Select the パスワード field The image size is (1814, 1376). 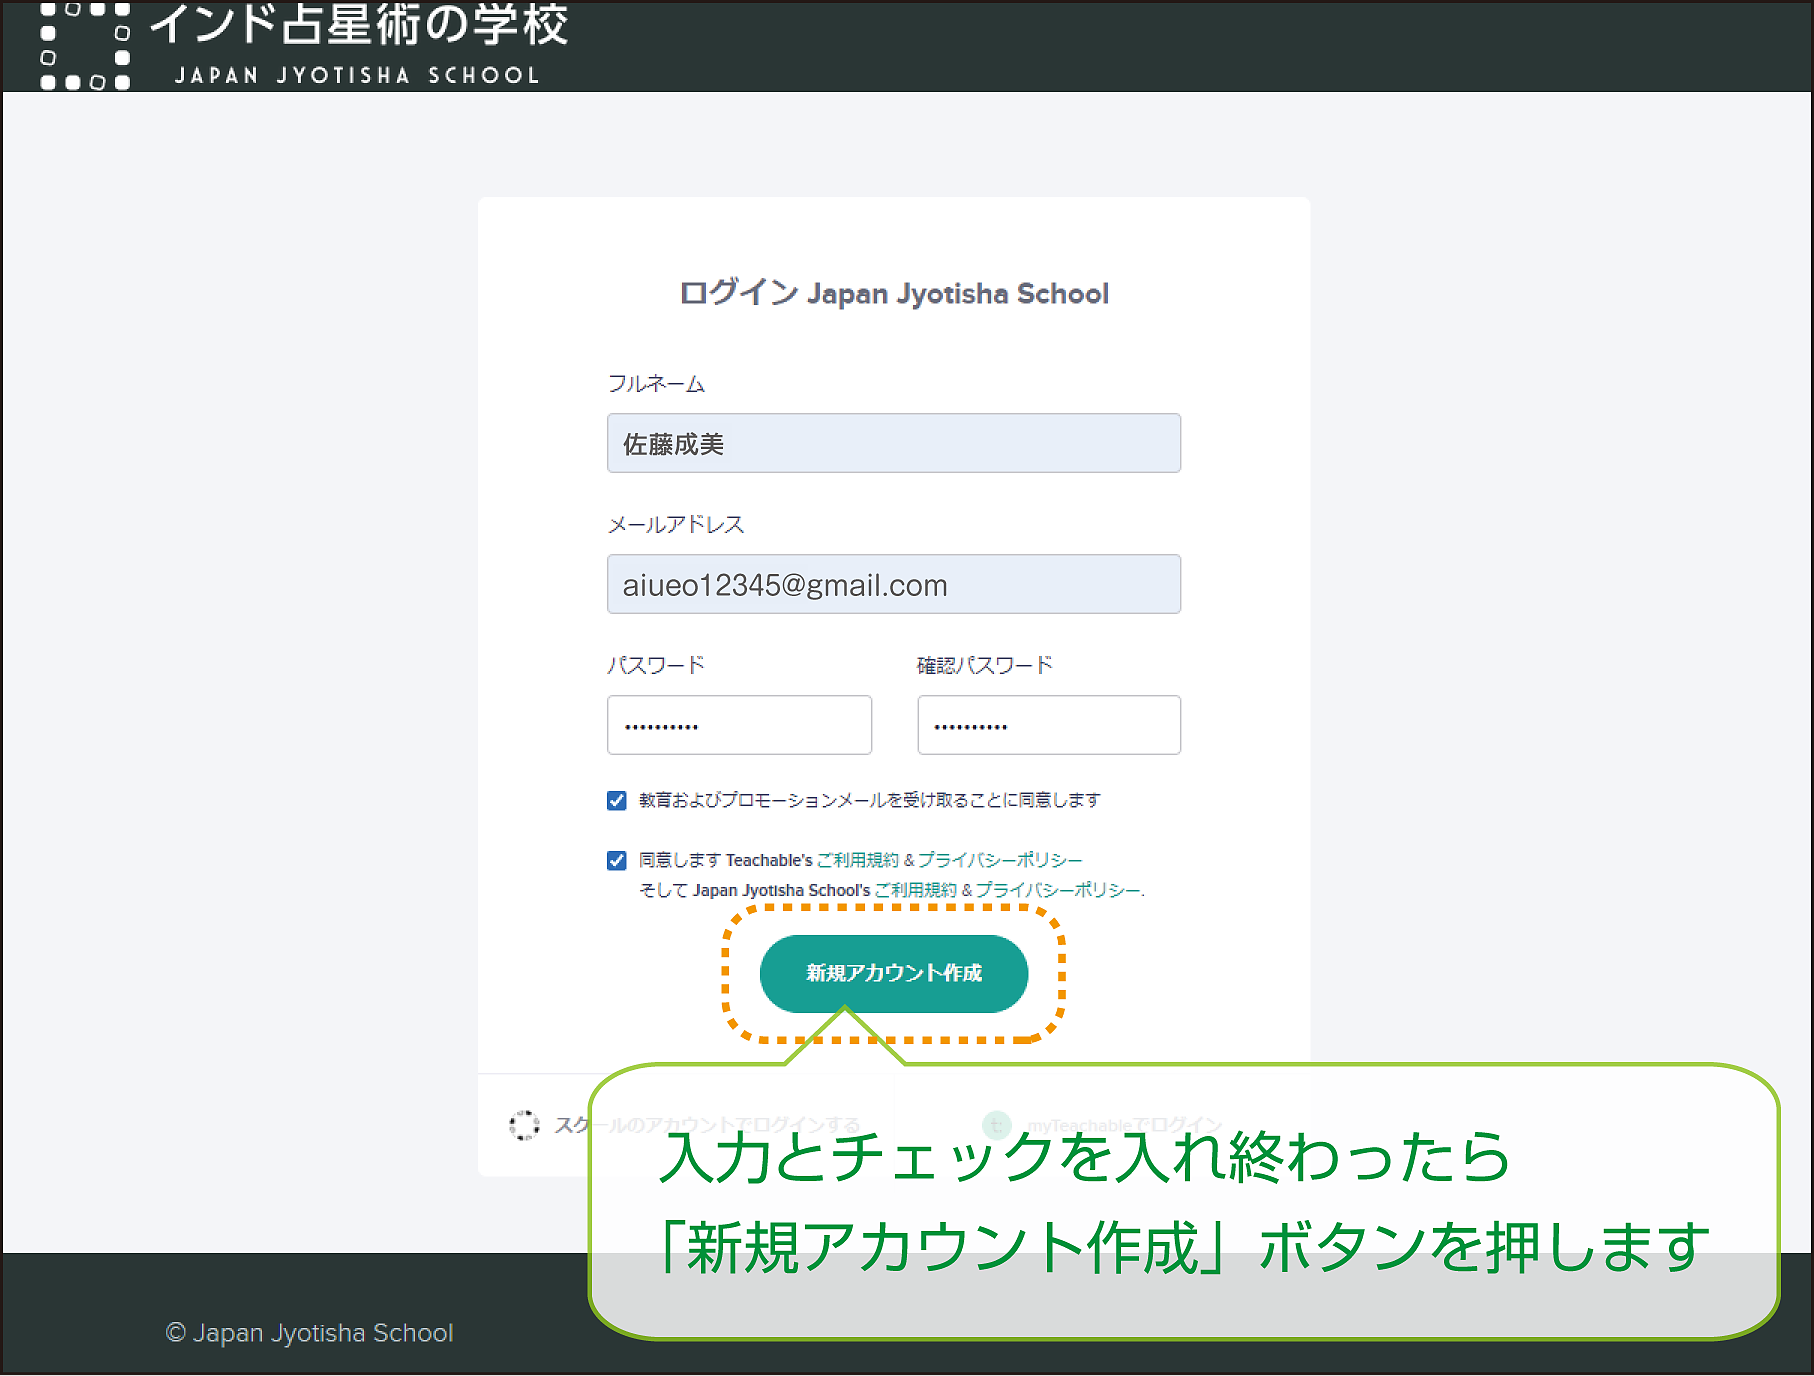(x=739, y=725)
